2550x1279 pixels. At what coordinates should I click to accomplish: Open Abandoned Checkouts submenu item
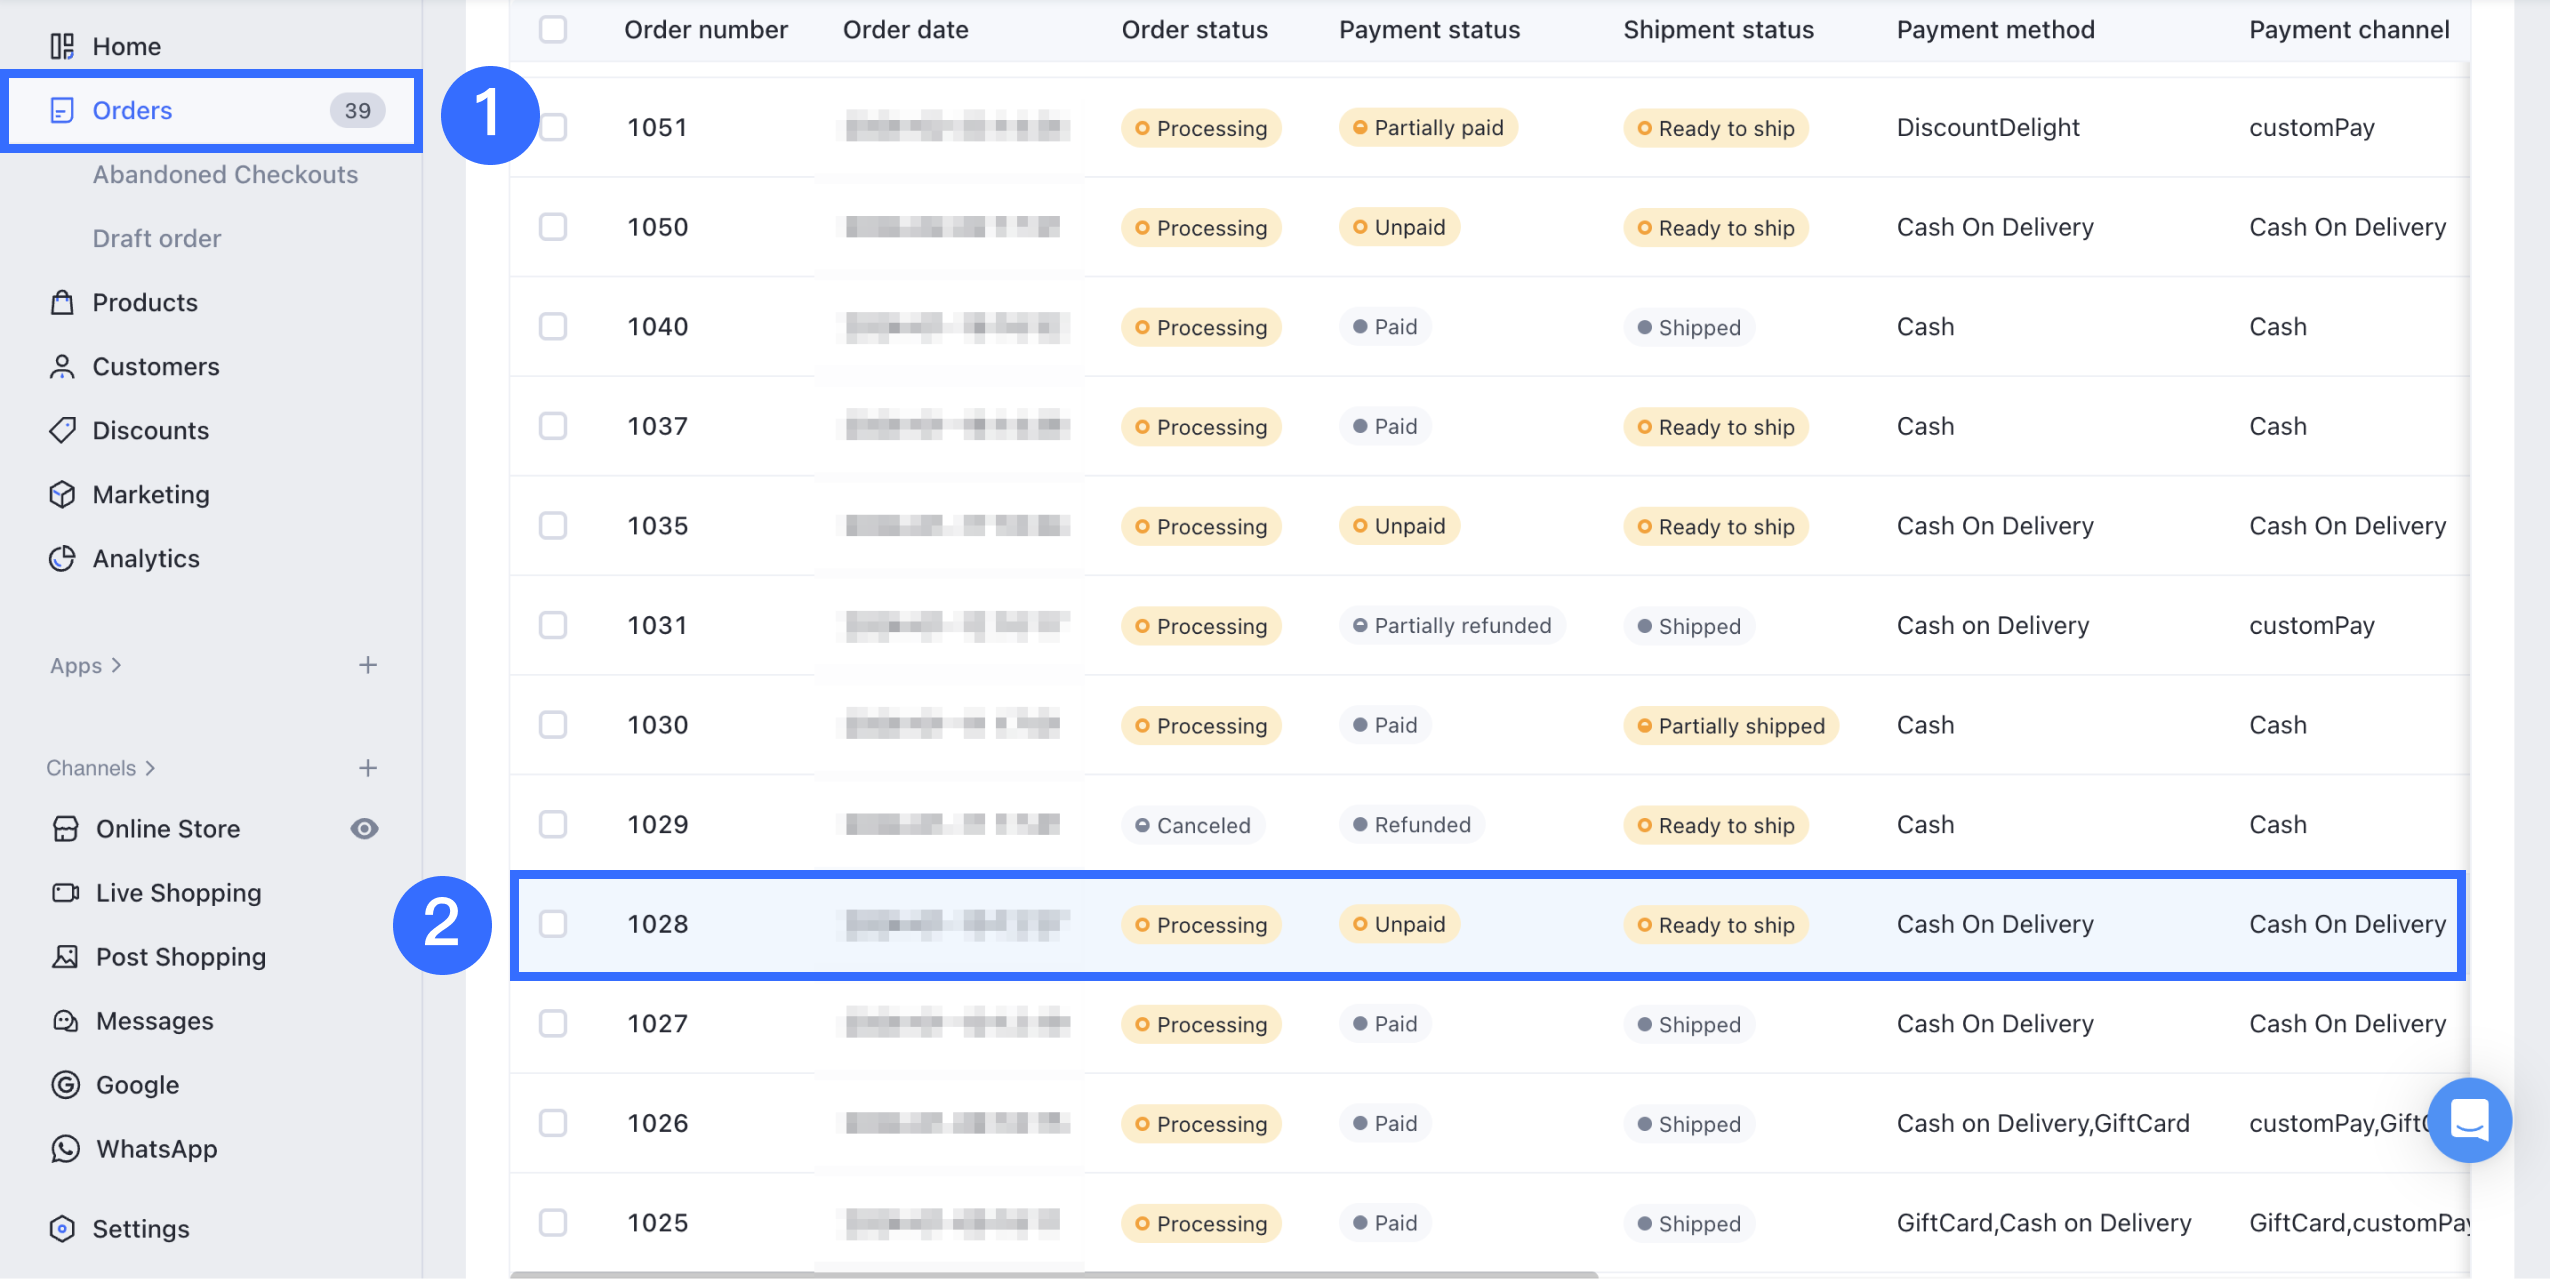point(225,174)
